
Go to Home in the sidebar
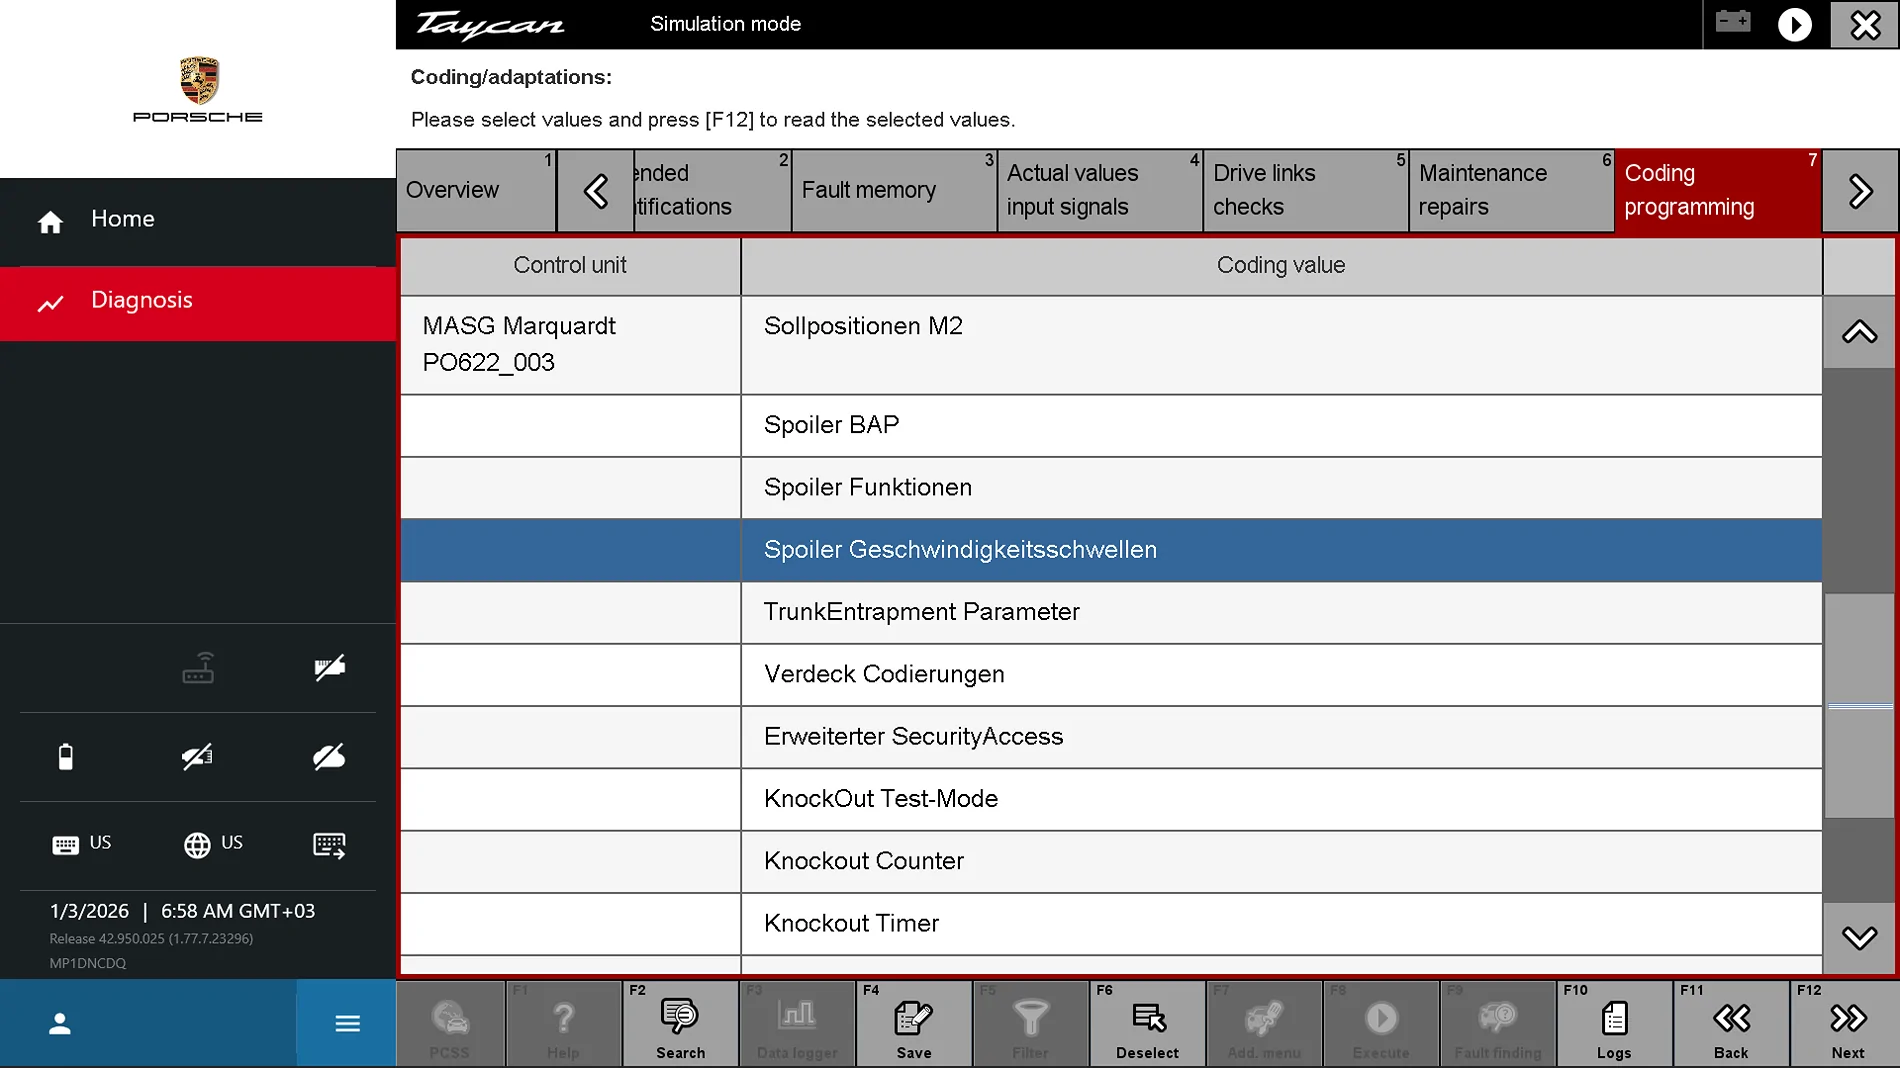(x=198, y=220)
